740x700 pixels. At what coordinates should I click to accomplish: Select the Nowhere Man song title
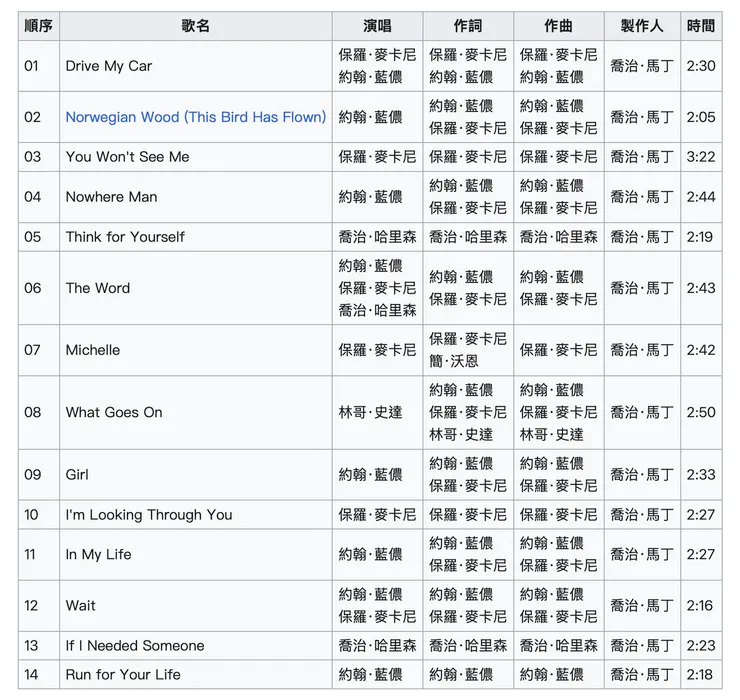pos(111,197)
